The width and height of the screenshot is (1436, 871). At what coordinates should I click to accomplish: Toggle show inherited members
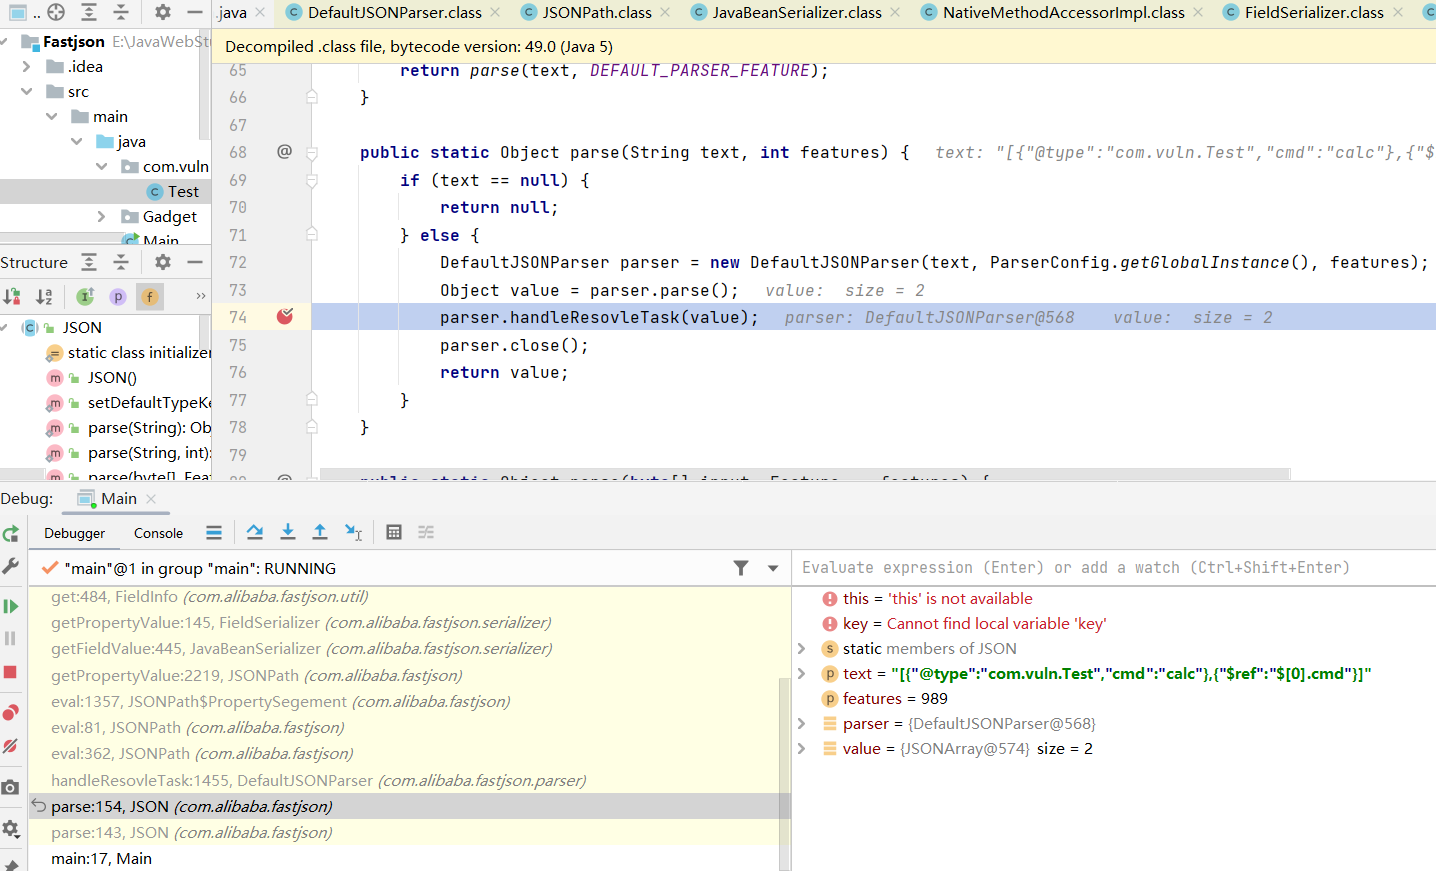coord(86,296)
